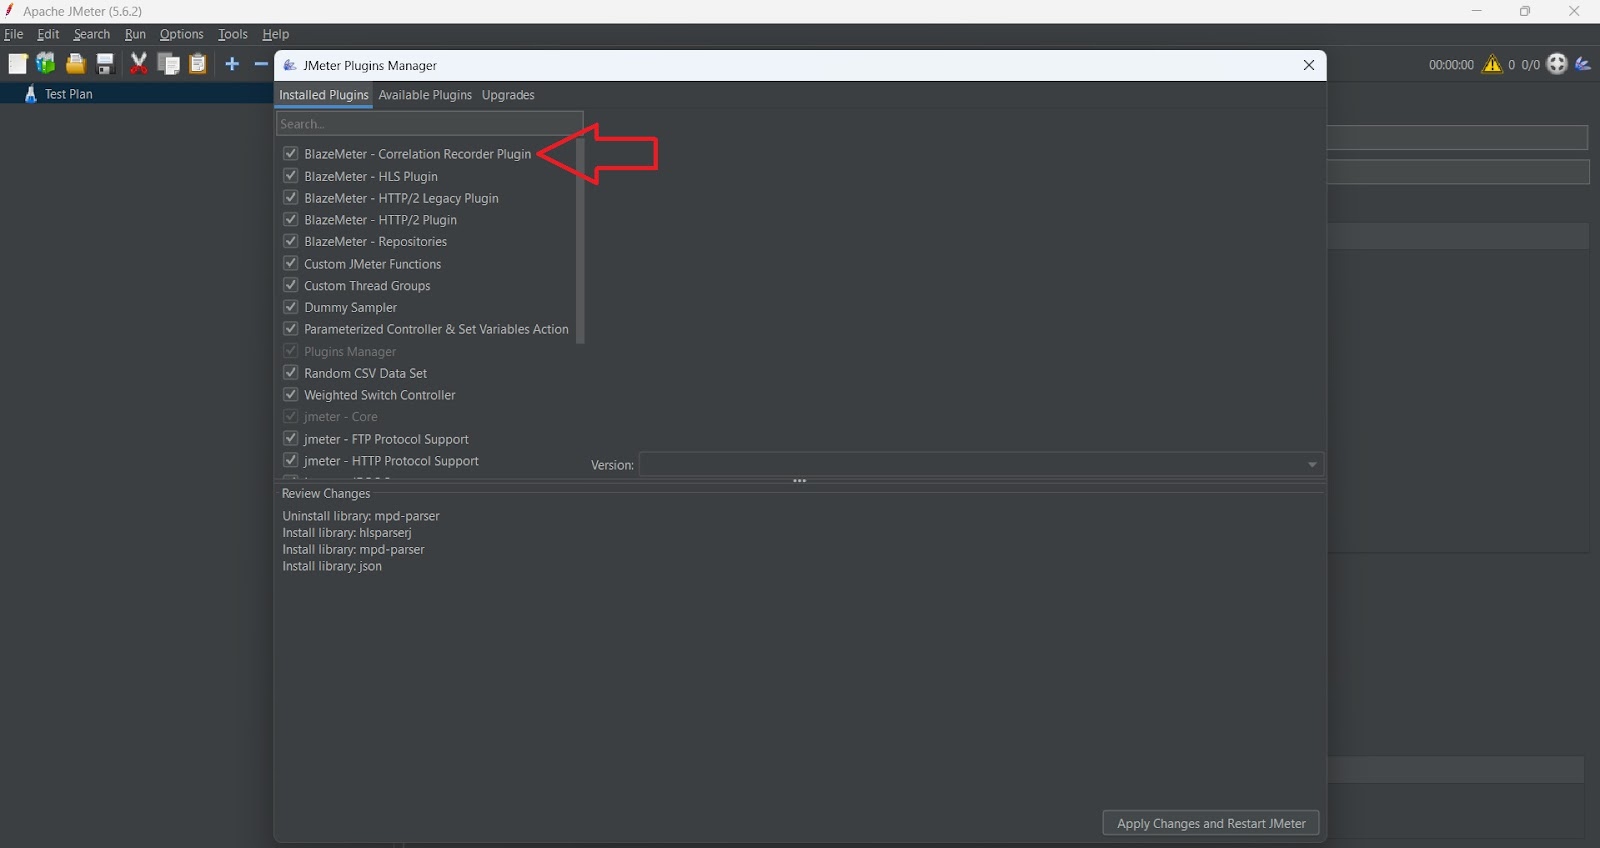
Task: Select the Test Plan tree node
Action: (x=68, y=94)
